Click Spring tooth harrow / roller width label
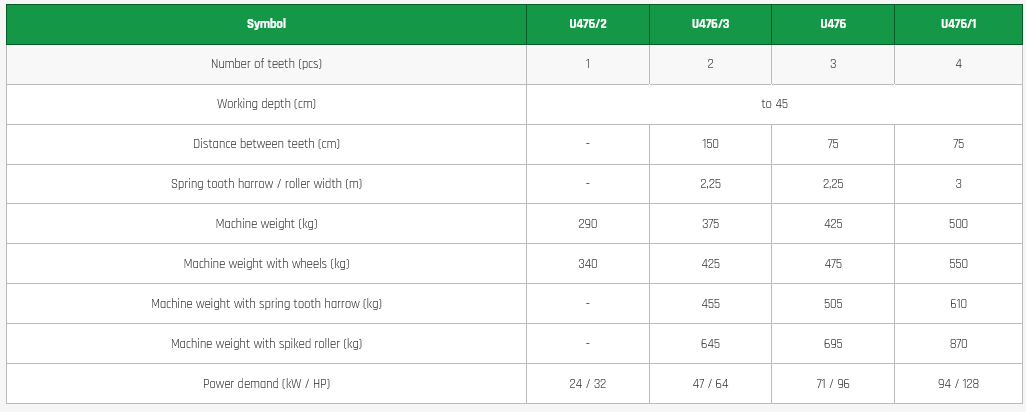This screenshot has width=1026, height=412. 266,184
